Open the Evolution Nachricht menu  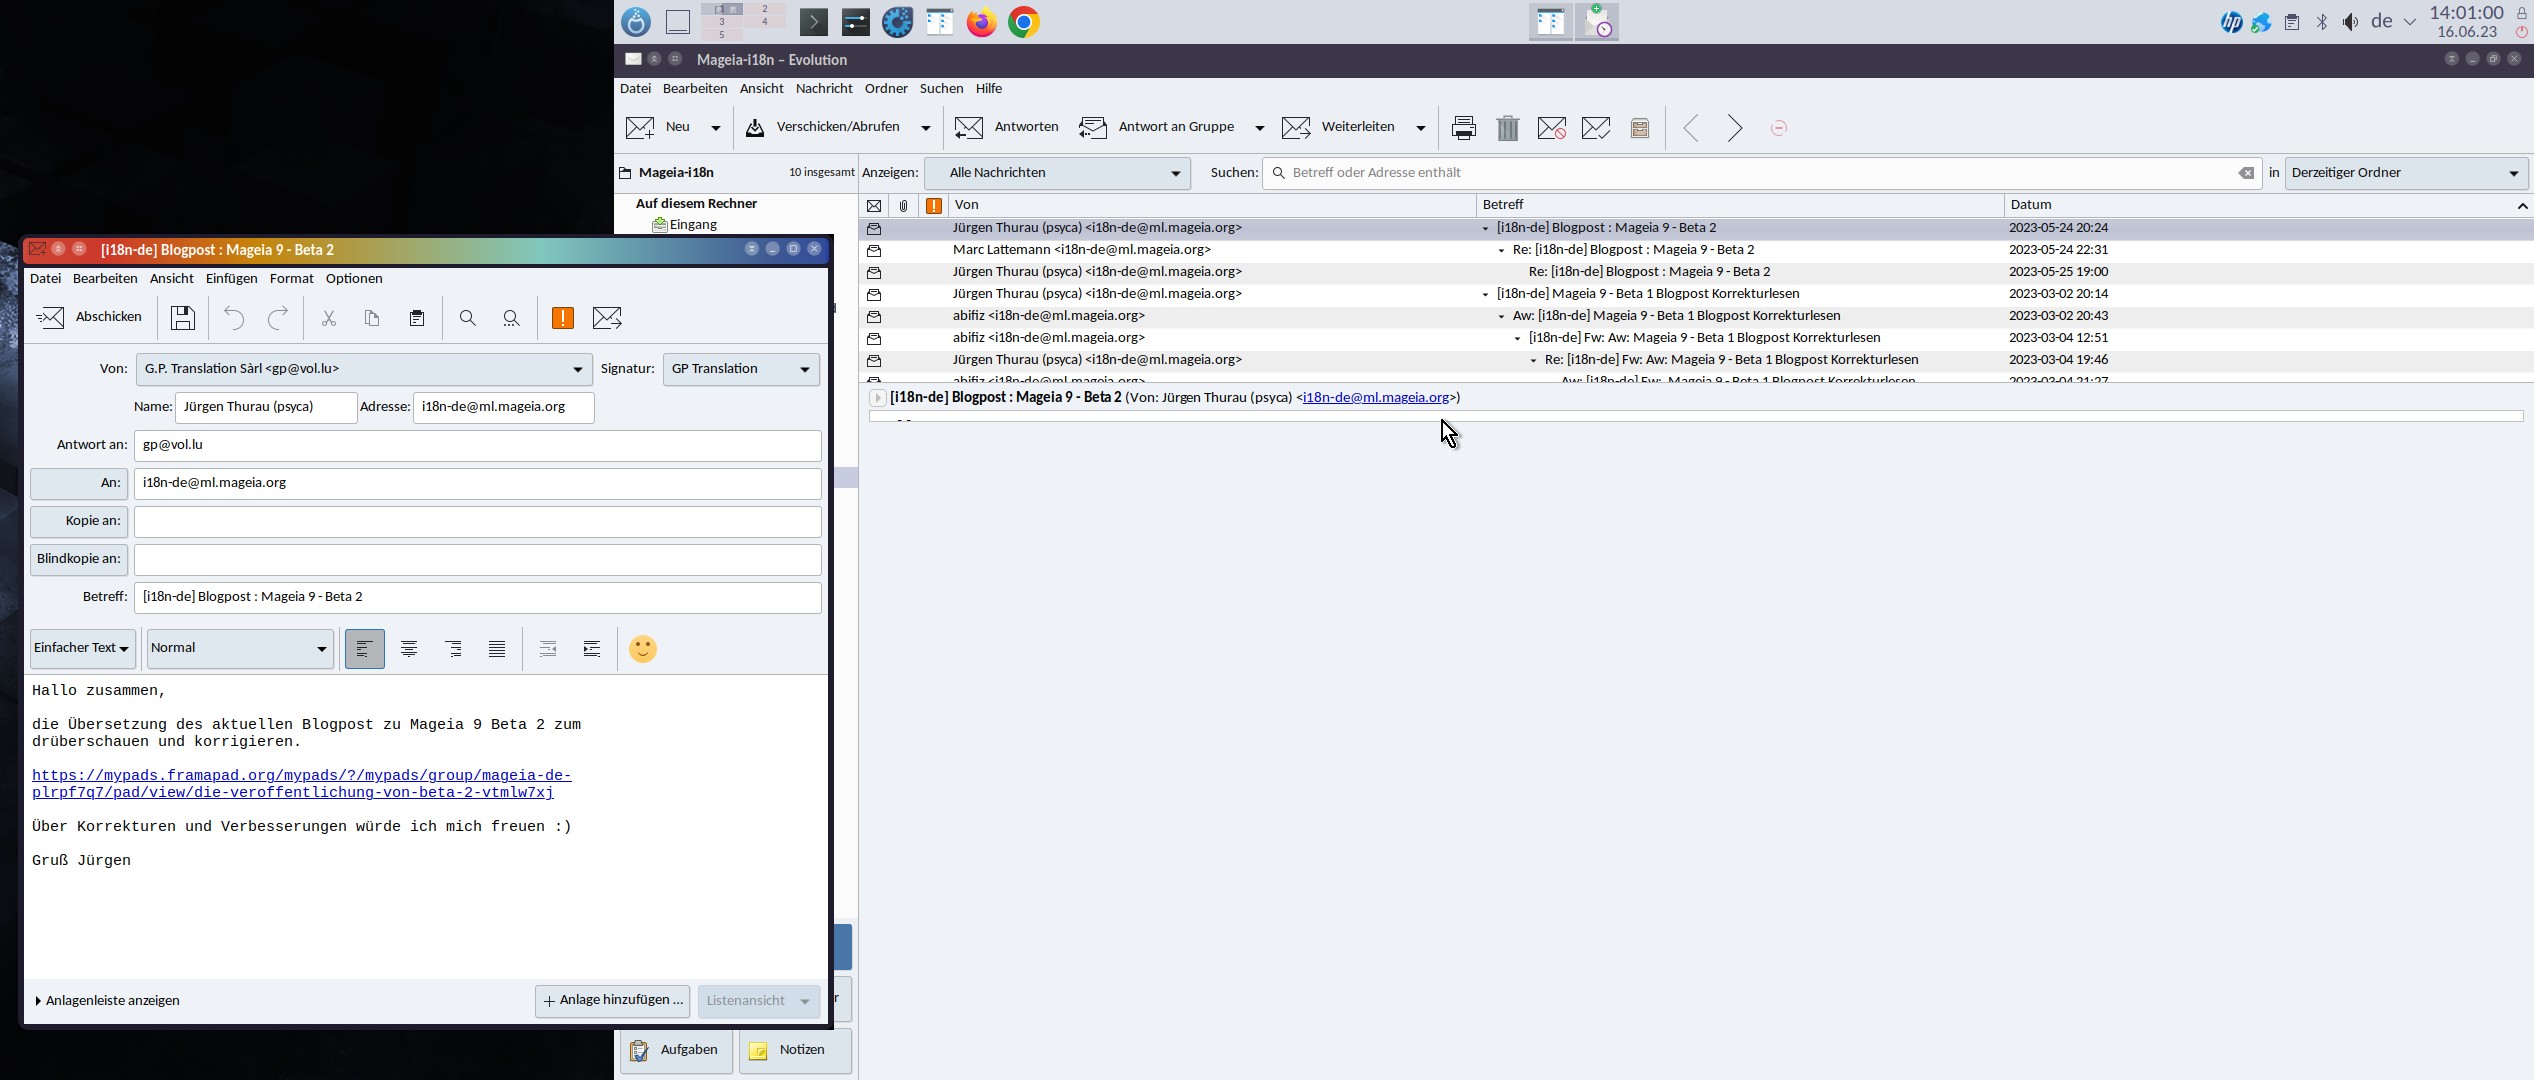pos(824,88)
